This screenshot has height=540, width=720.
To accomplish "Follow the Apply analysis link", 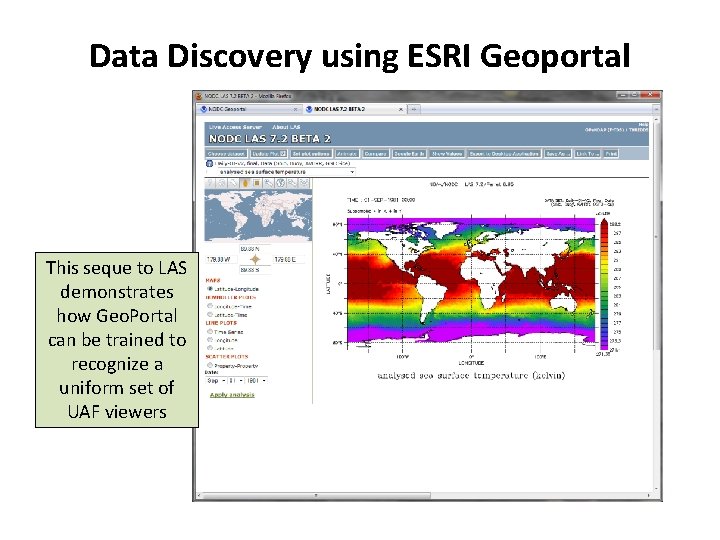I will pyautogui.click(x=232, y=395).
